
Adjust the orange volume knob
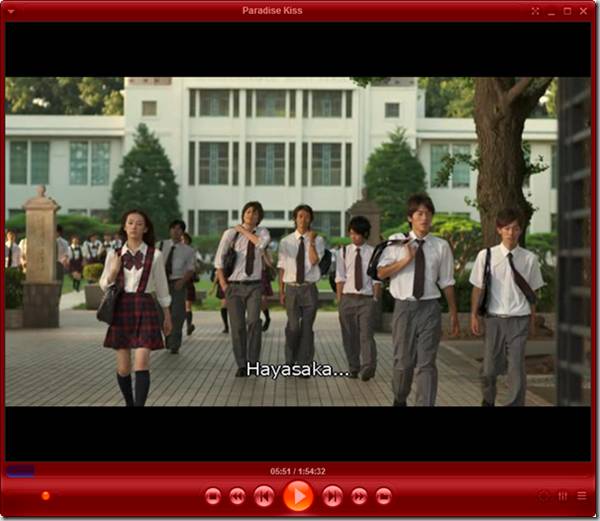(x=46, y=496)
